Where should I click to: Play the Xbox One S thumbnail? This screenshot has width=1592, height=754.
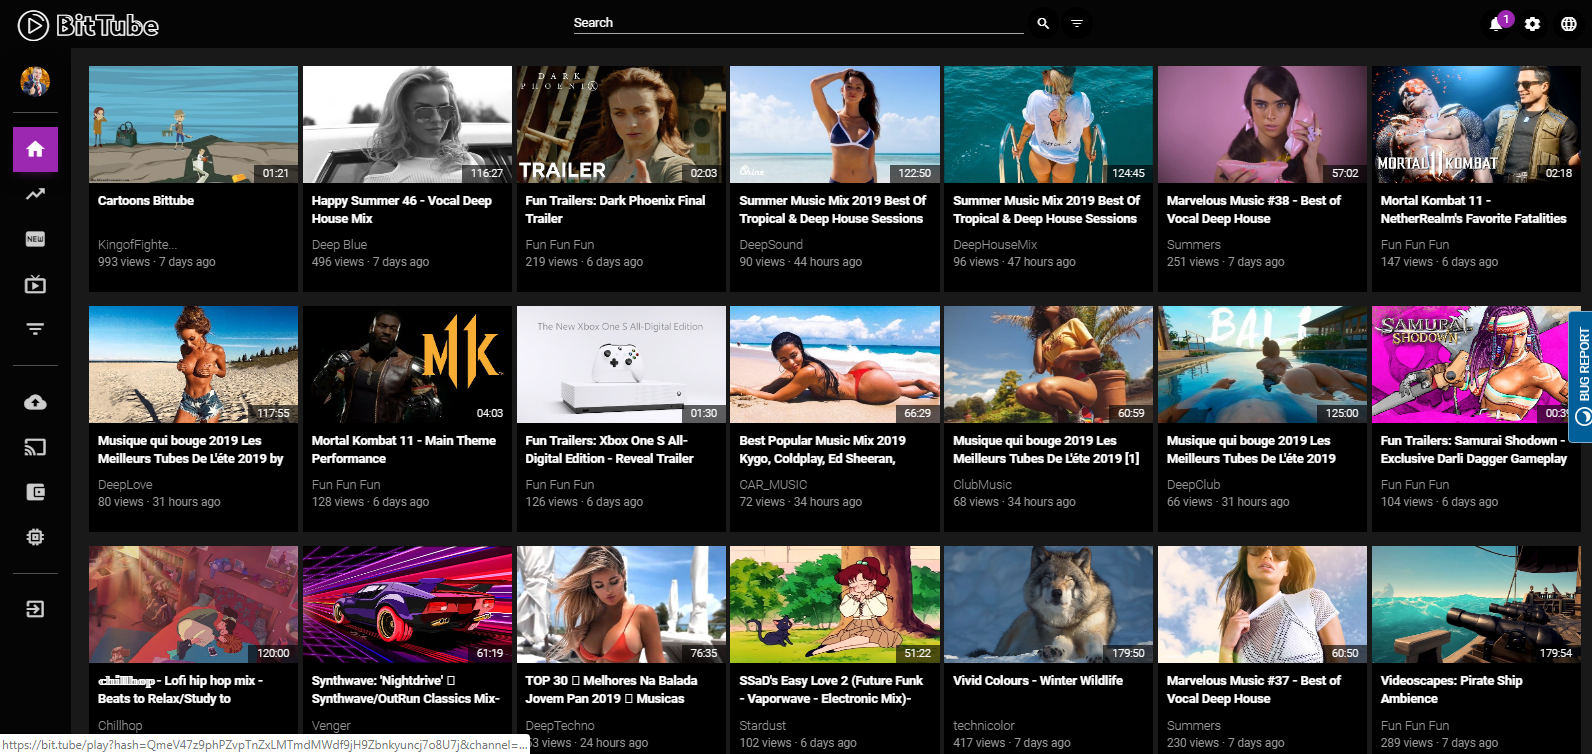621,364
